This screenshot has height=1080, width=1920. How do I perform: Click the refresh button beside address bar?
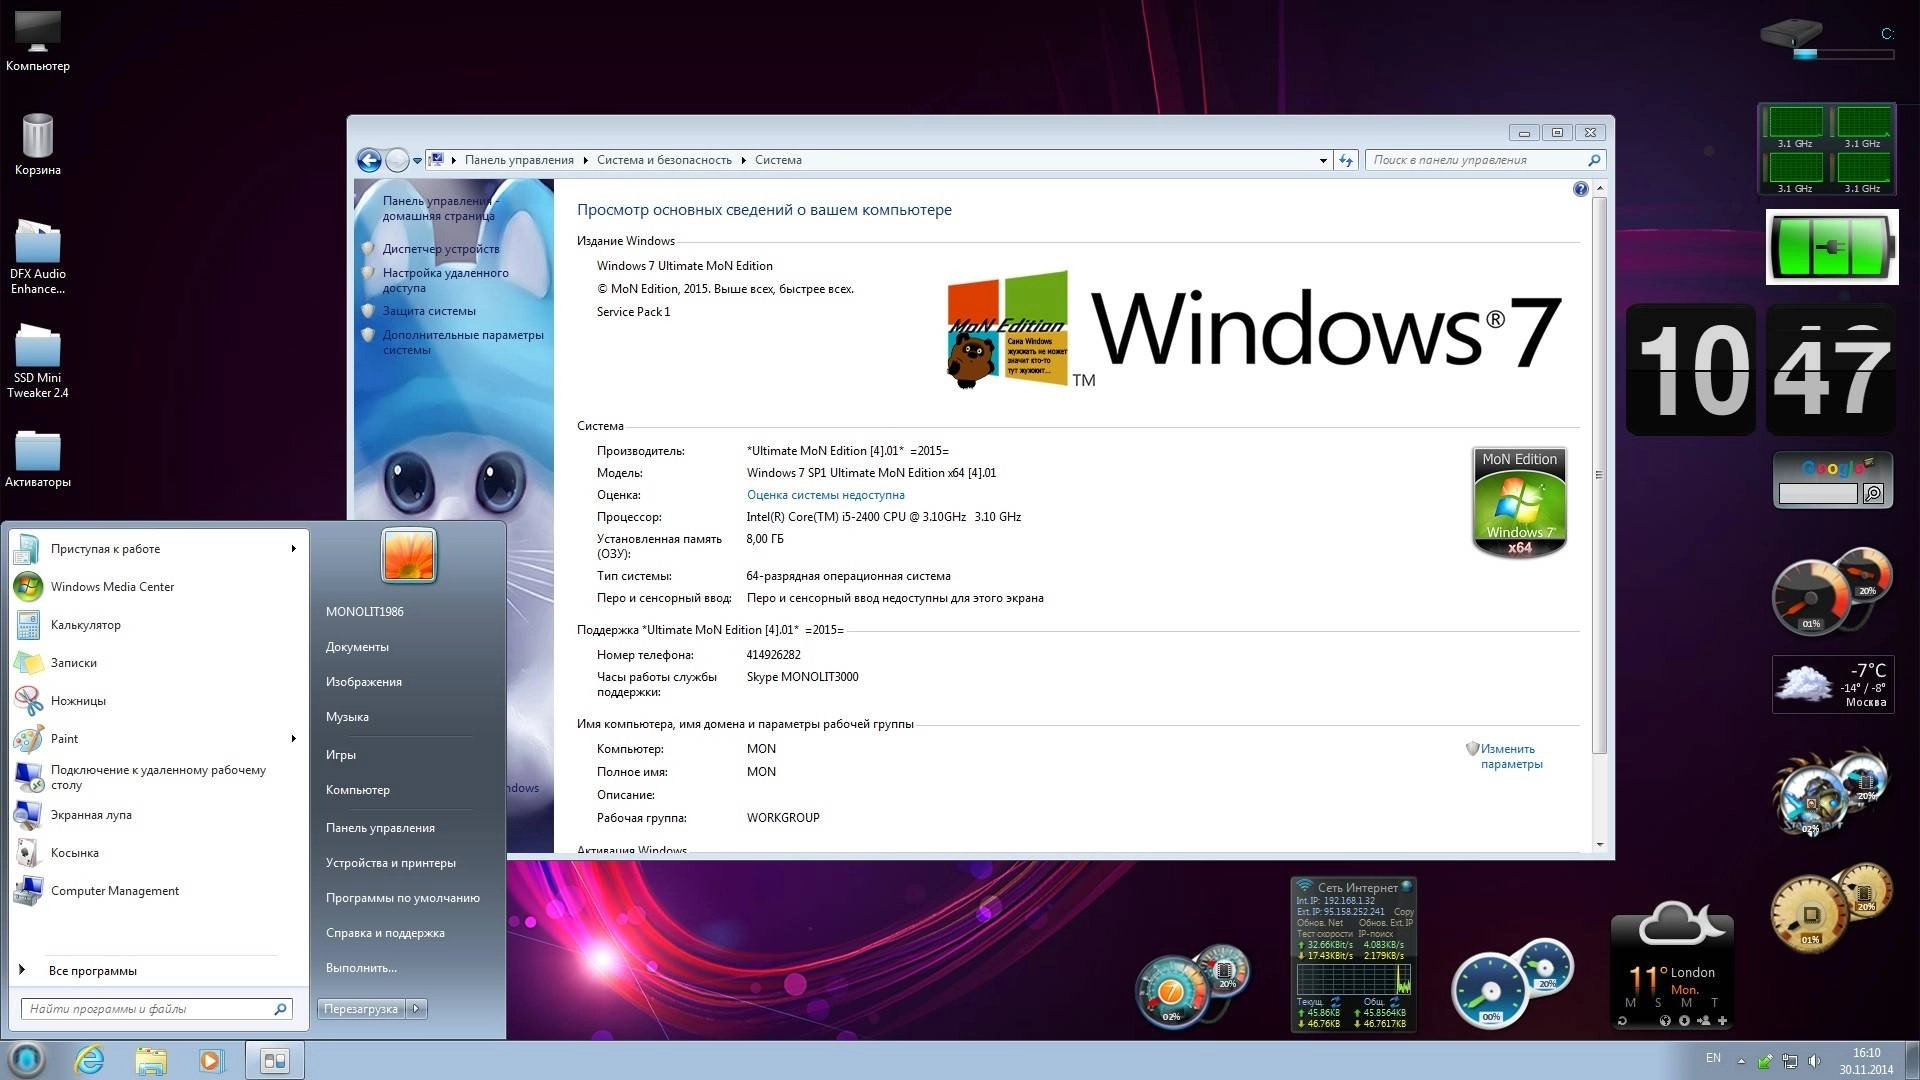(1346, 160)
